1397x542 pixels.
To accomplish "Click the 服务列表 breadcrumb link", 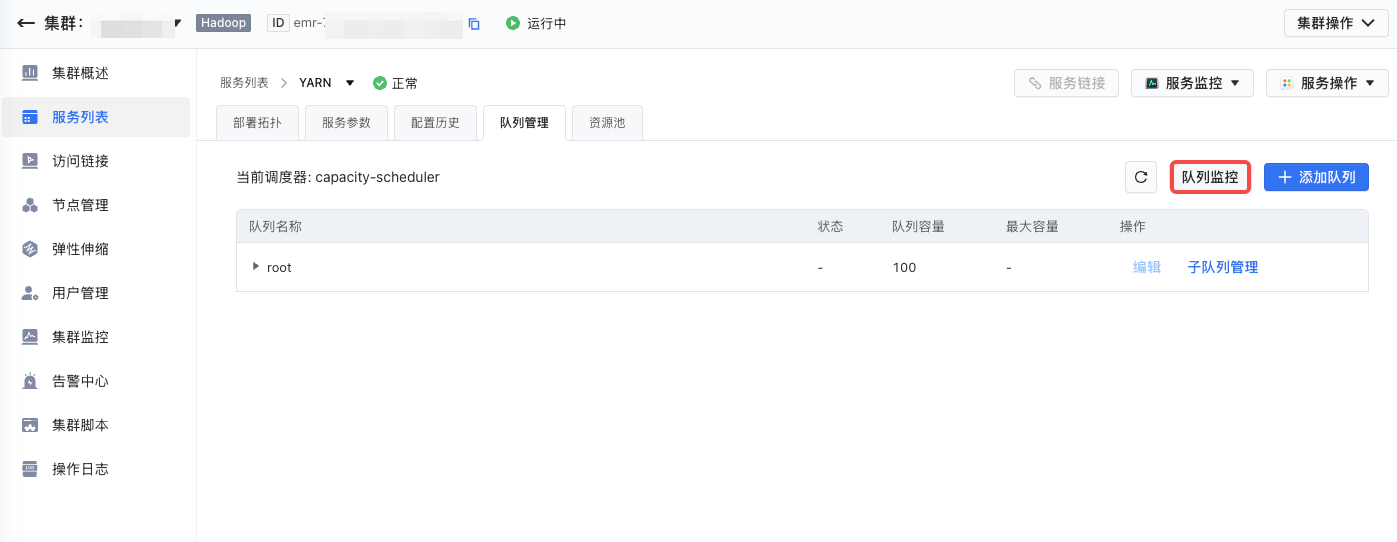I will [244, 83].
